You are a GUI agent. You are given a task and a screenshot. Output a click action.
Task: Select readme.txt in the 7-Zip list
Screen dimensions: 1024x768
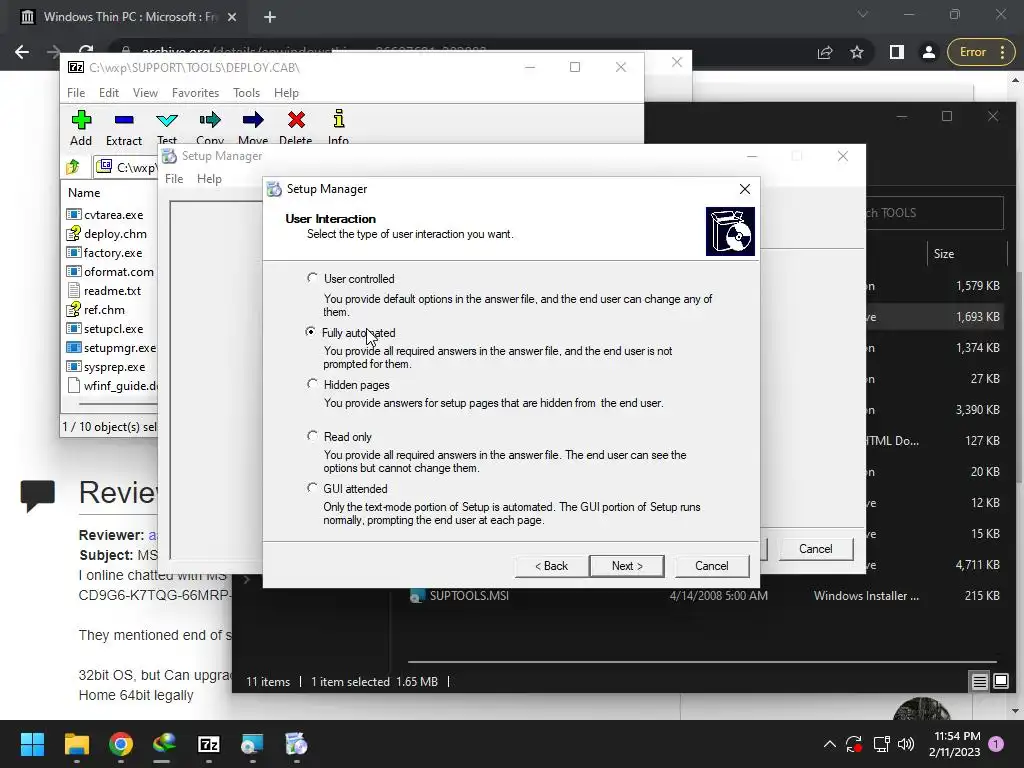(111, 291)
